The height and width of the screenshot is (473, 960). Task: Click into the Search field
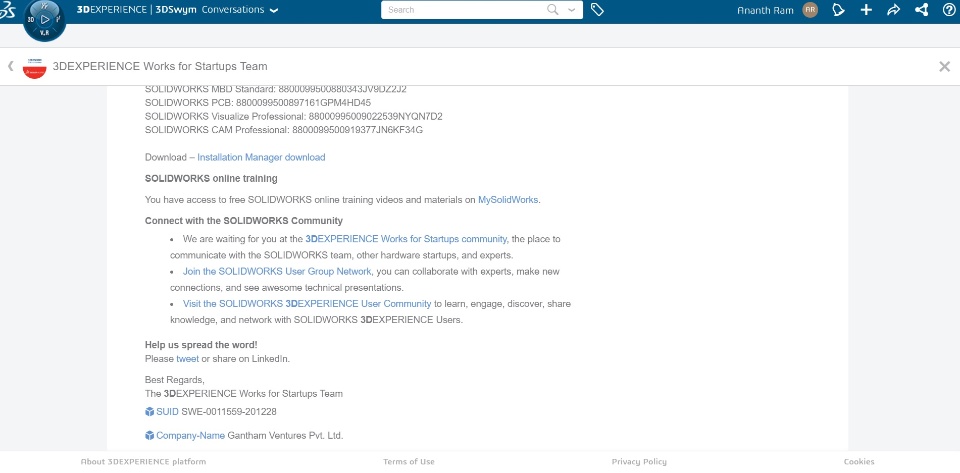pos(460,10)
